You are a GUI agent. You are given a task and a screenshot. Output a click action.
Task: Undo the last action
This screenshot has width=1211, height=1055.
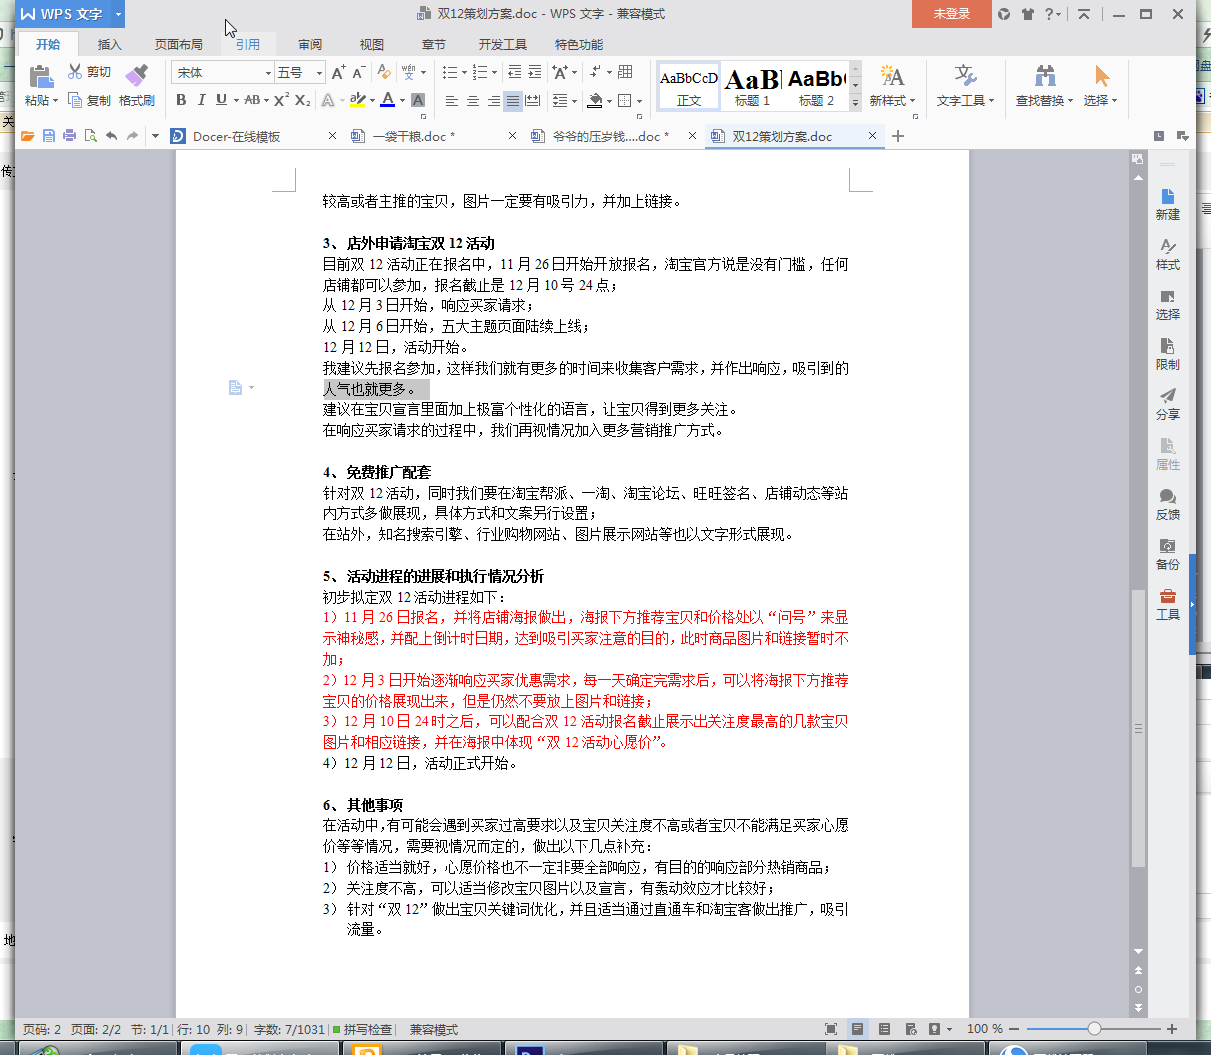click(111, 136)
